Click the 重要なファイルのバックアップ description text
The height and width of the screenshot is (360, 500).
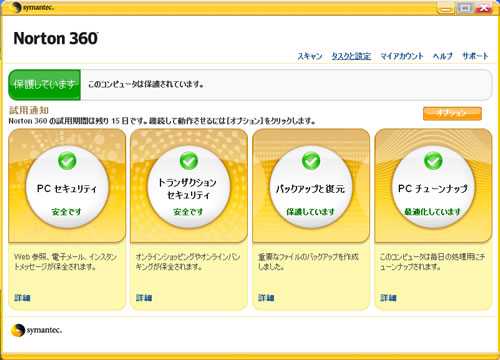pyautogui.click(x=308, y=262)
